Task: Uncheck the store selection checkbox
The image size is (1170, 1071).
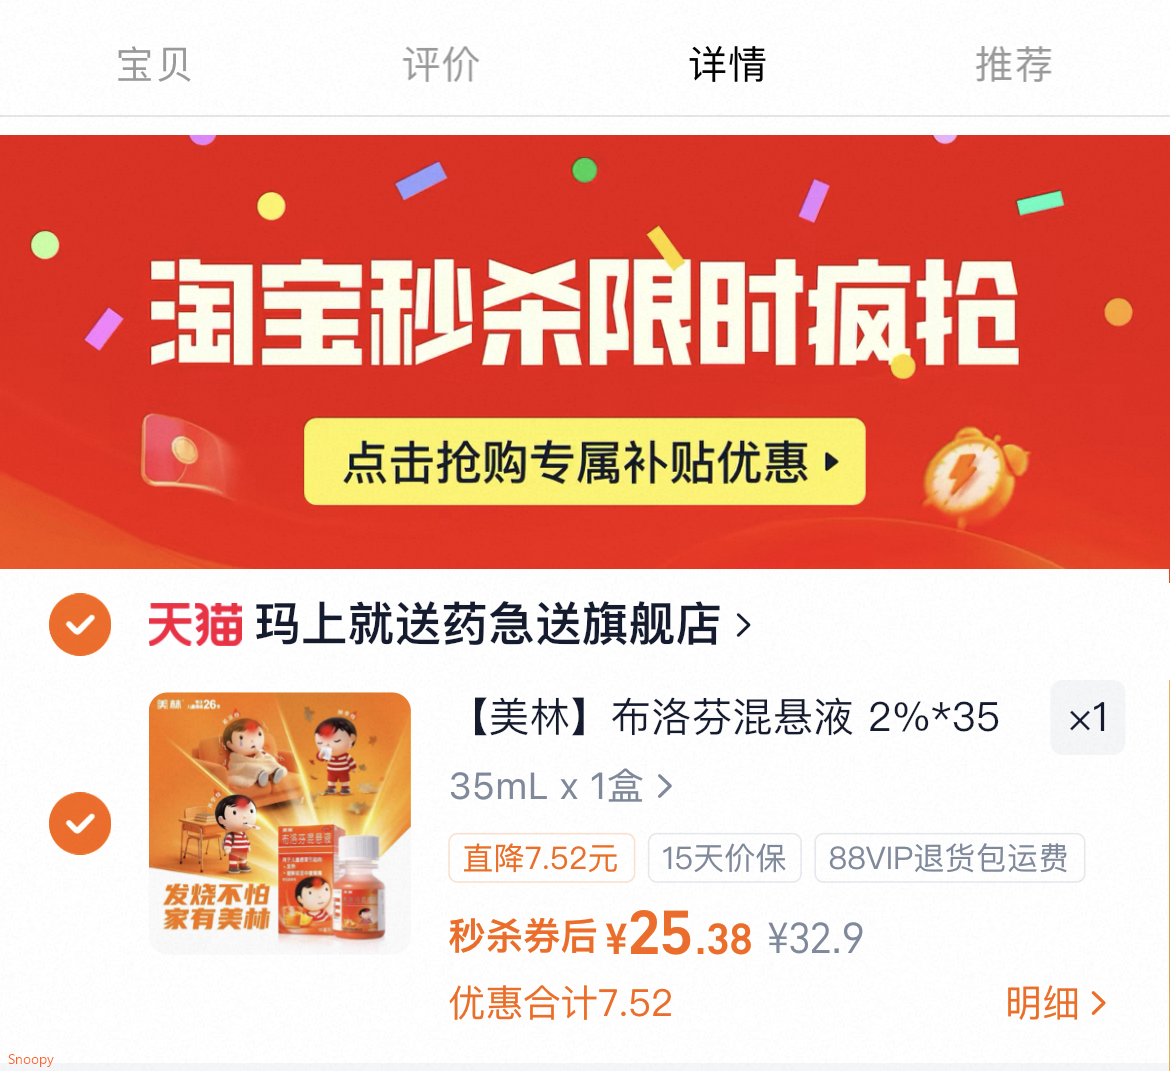Action: click(80, 625)
